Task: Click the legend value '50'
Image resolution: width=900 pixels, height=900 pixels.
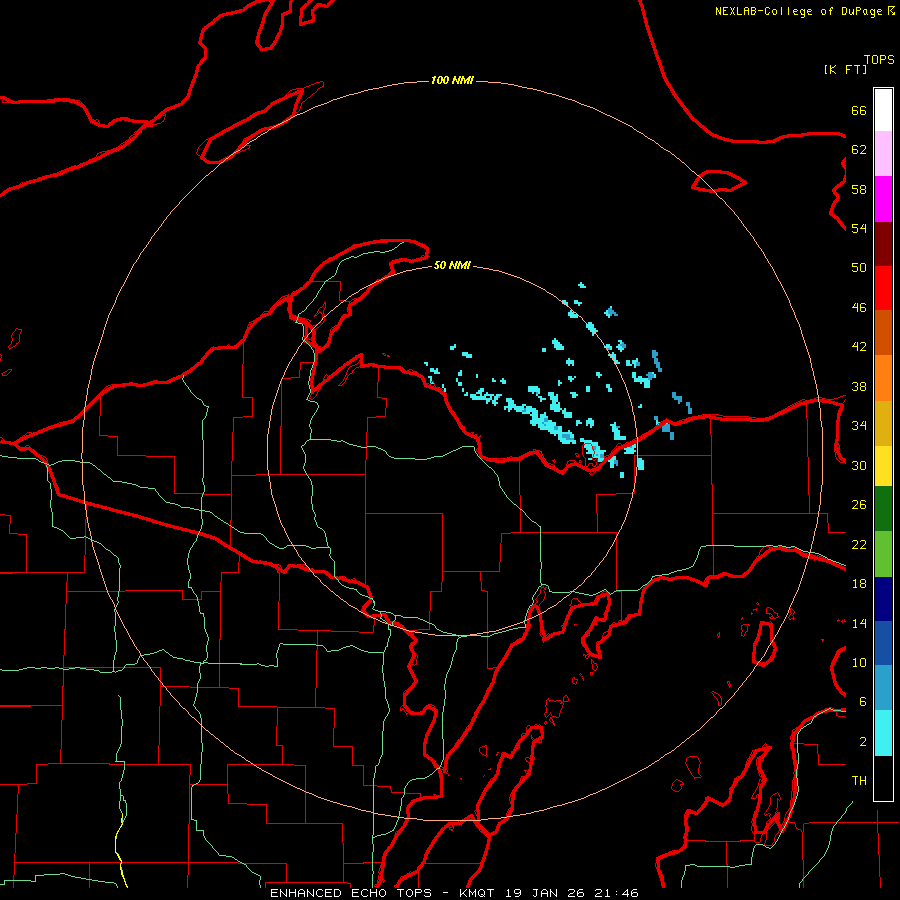Action: click(x=859, y=267)
